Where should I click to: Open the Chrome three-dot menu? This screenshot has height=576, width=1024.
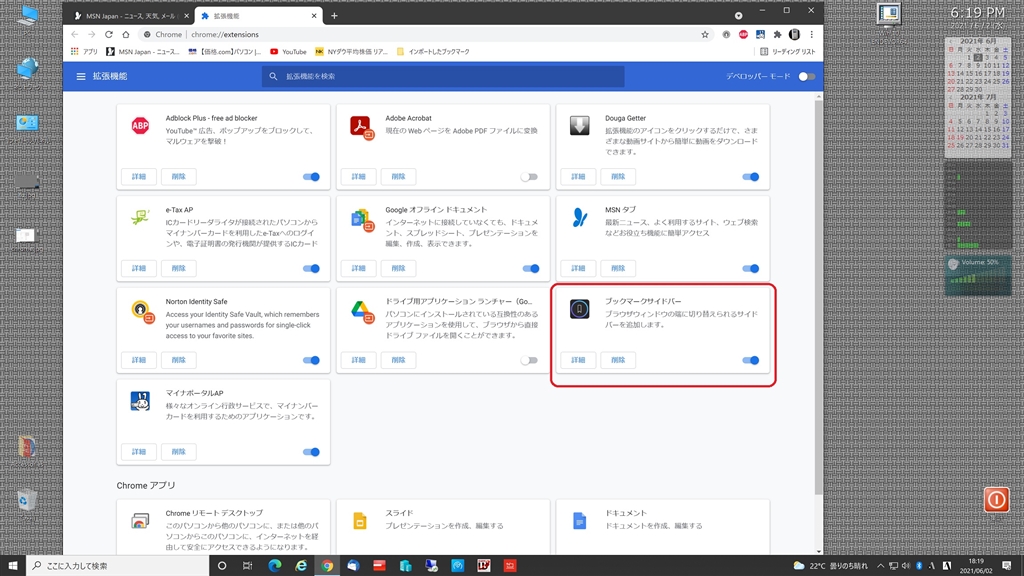click(x=812, y=35)
